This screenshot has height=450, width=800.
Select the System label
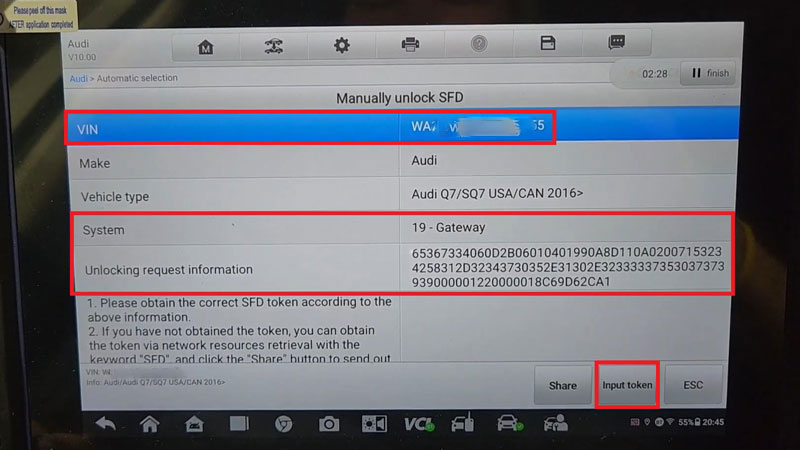(104, 230)
